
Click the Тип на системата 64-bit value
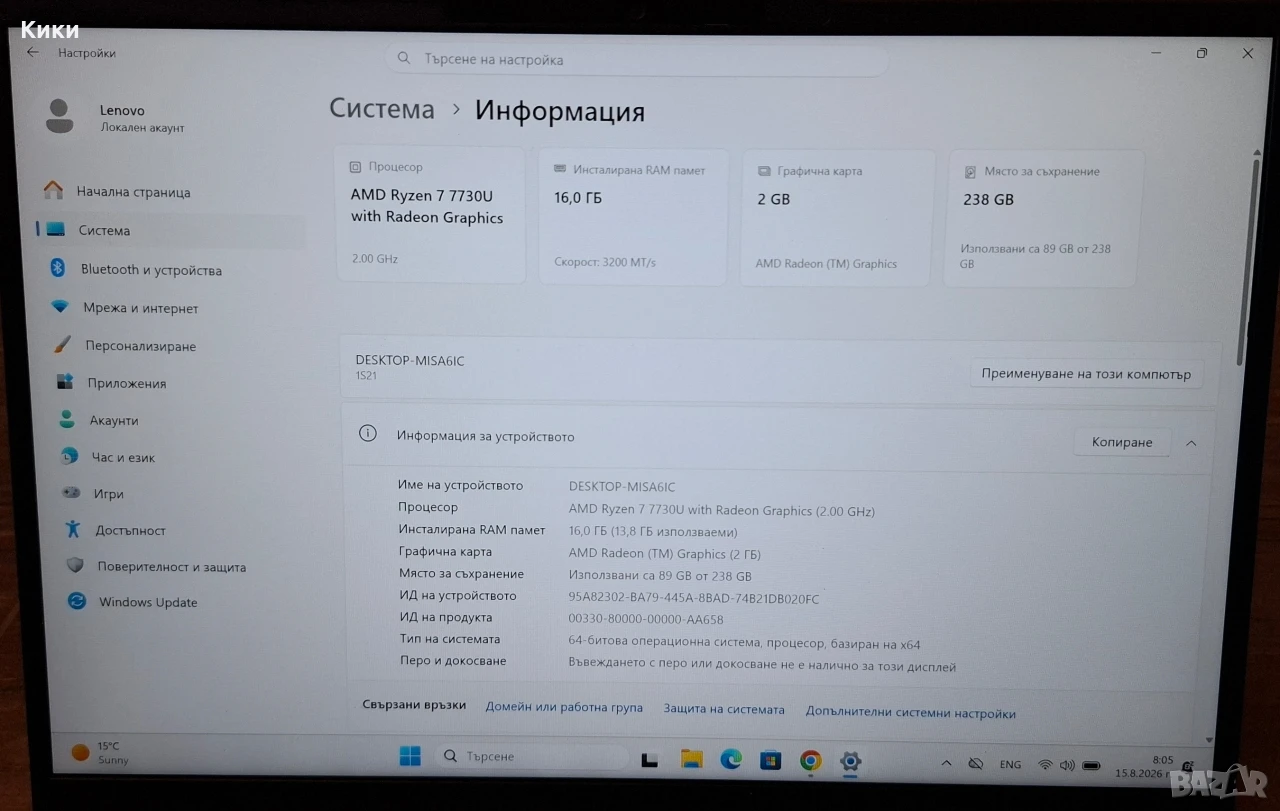tap(745, 644)
